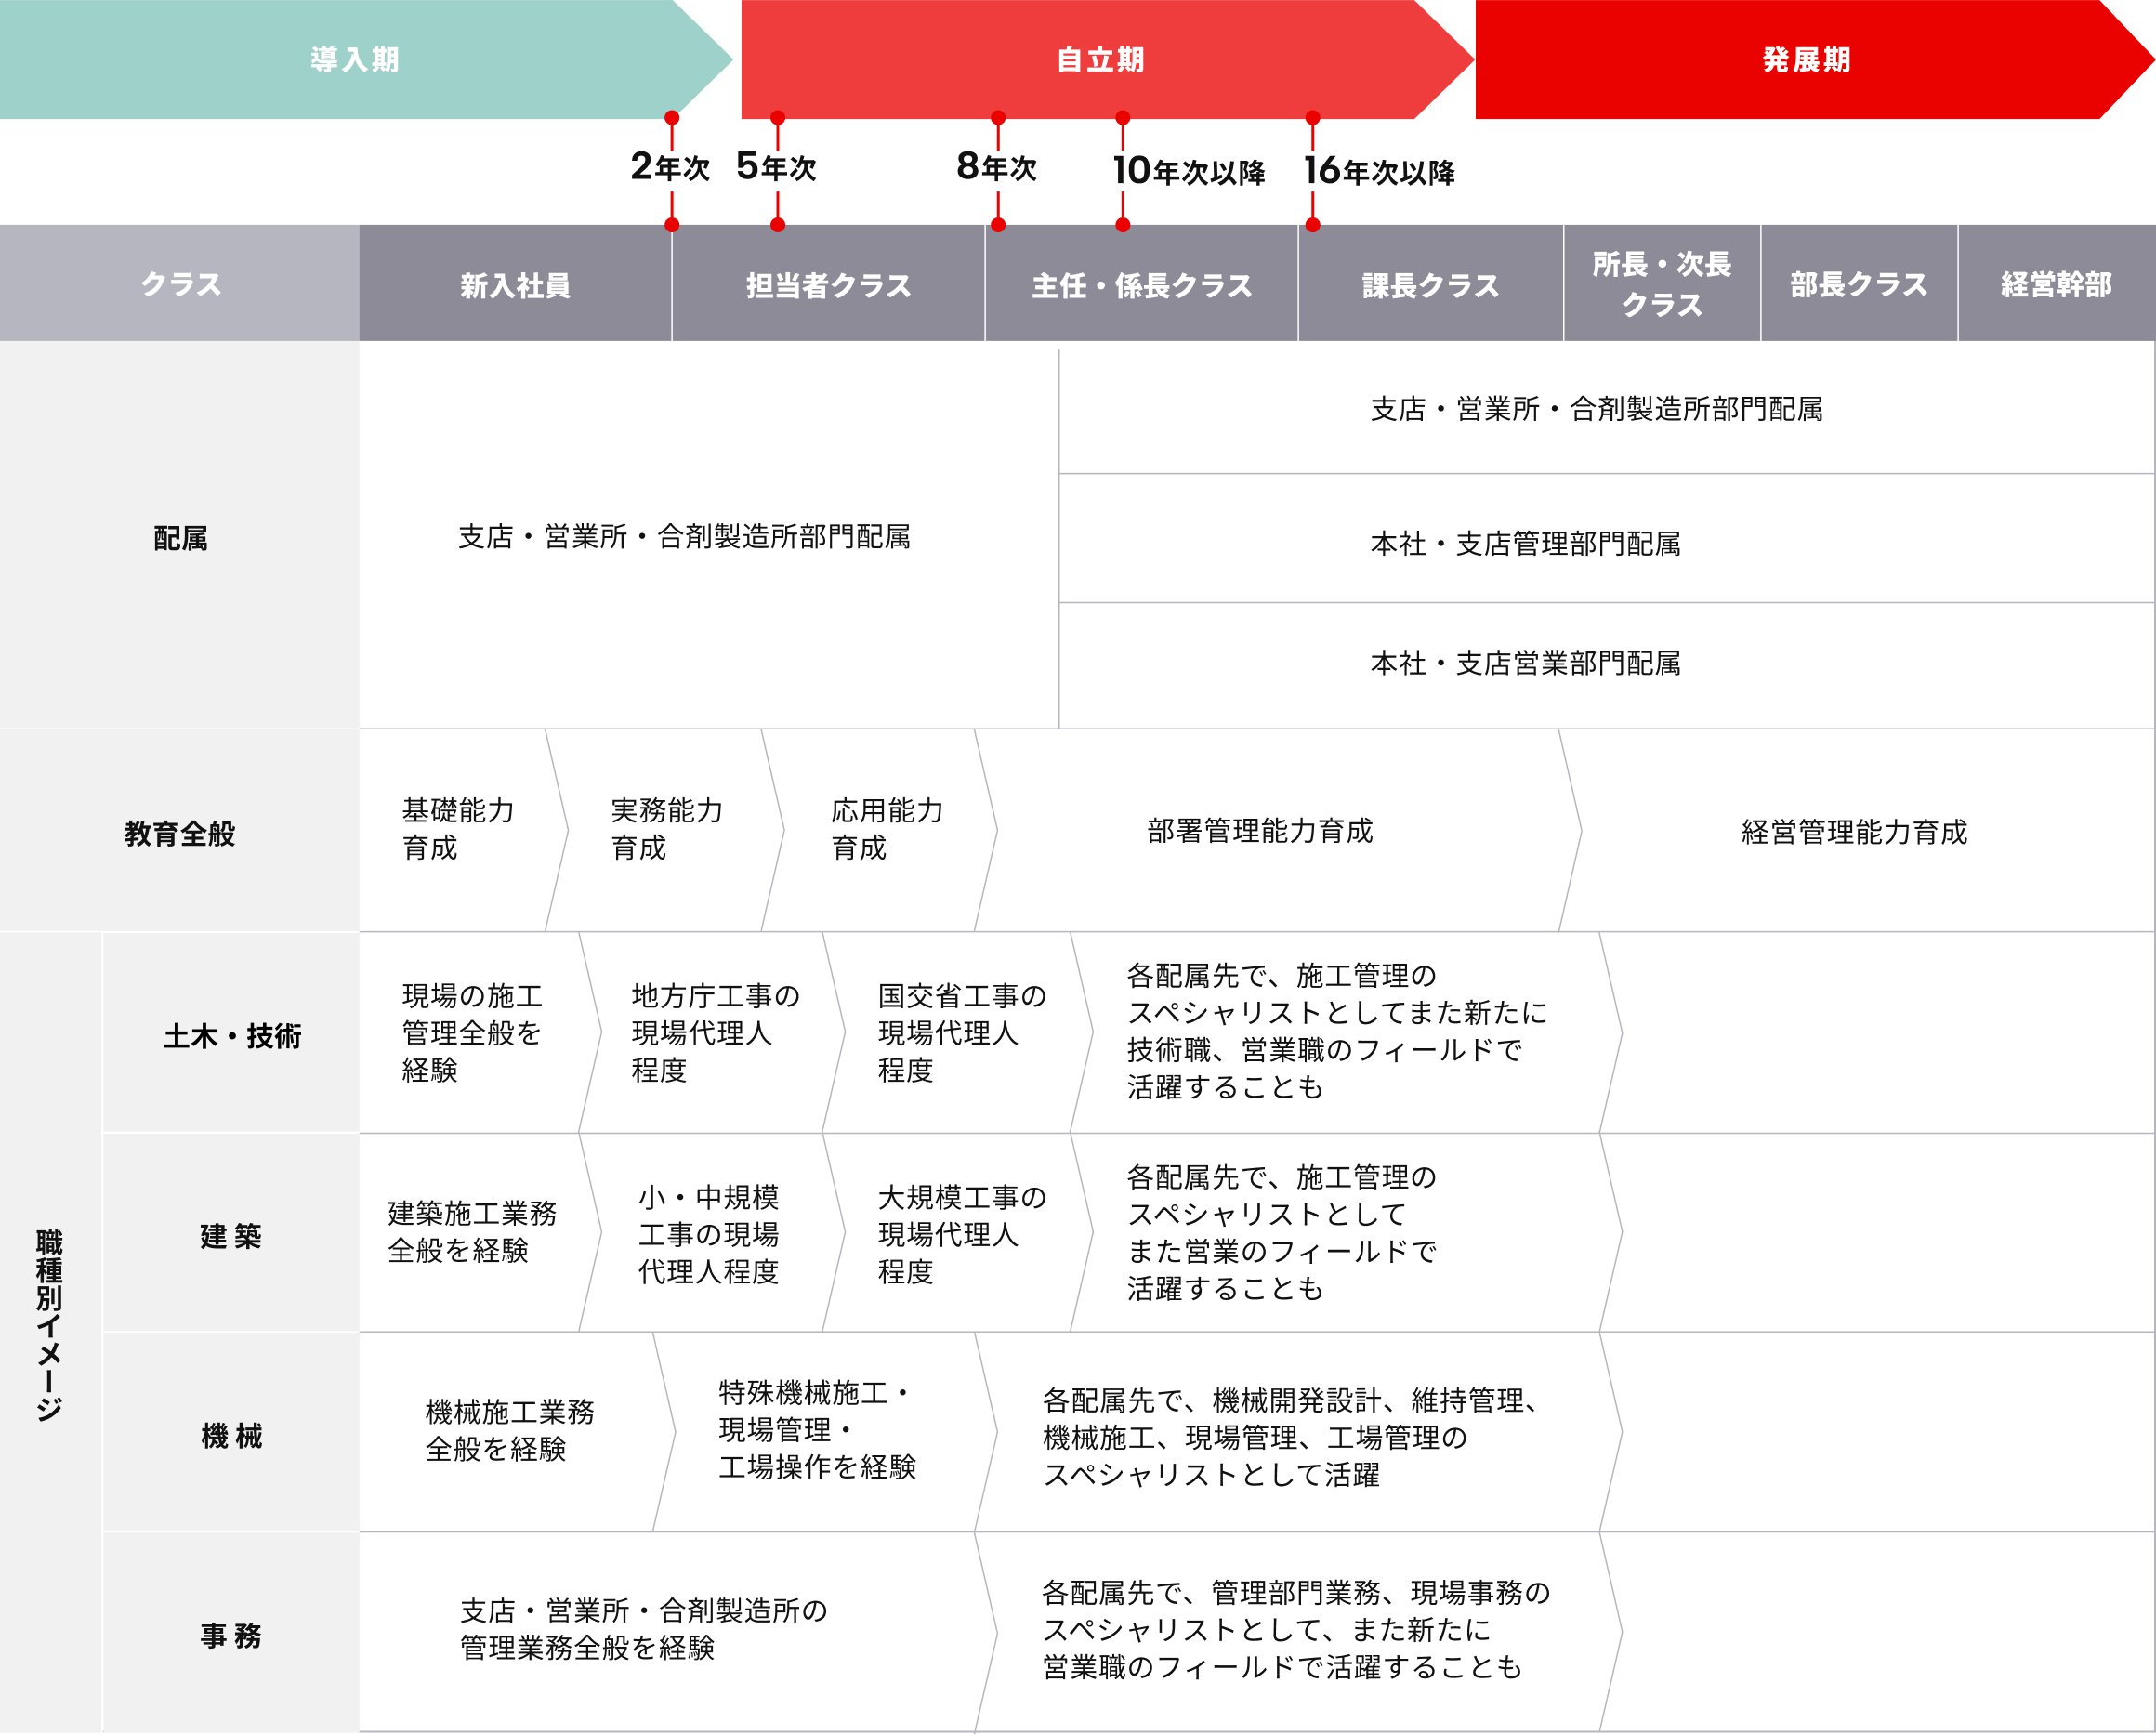The width and height of the screenshot is (2156, 1735).
Task: Click the 経営管理能力育成 chevron step
Action: click(1854, 832)
